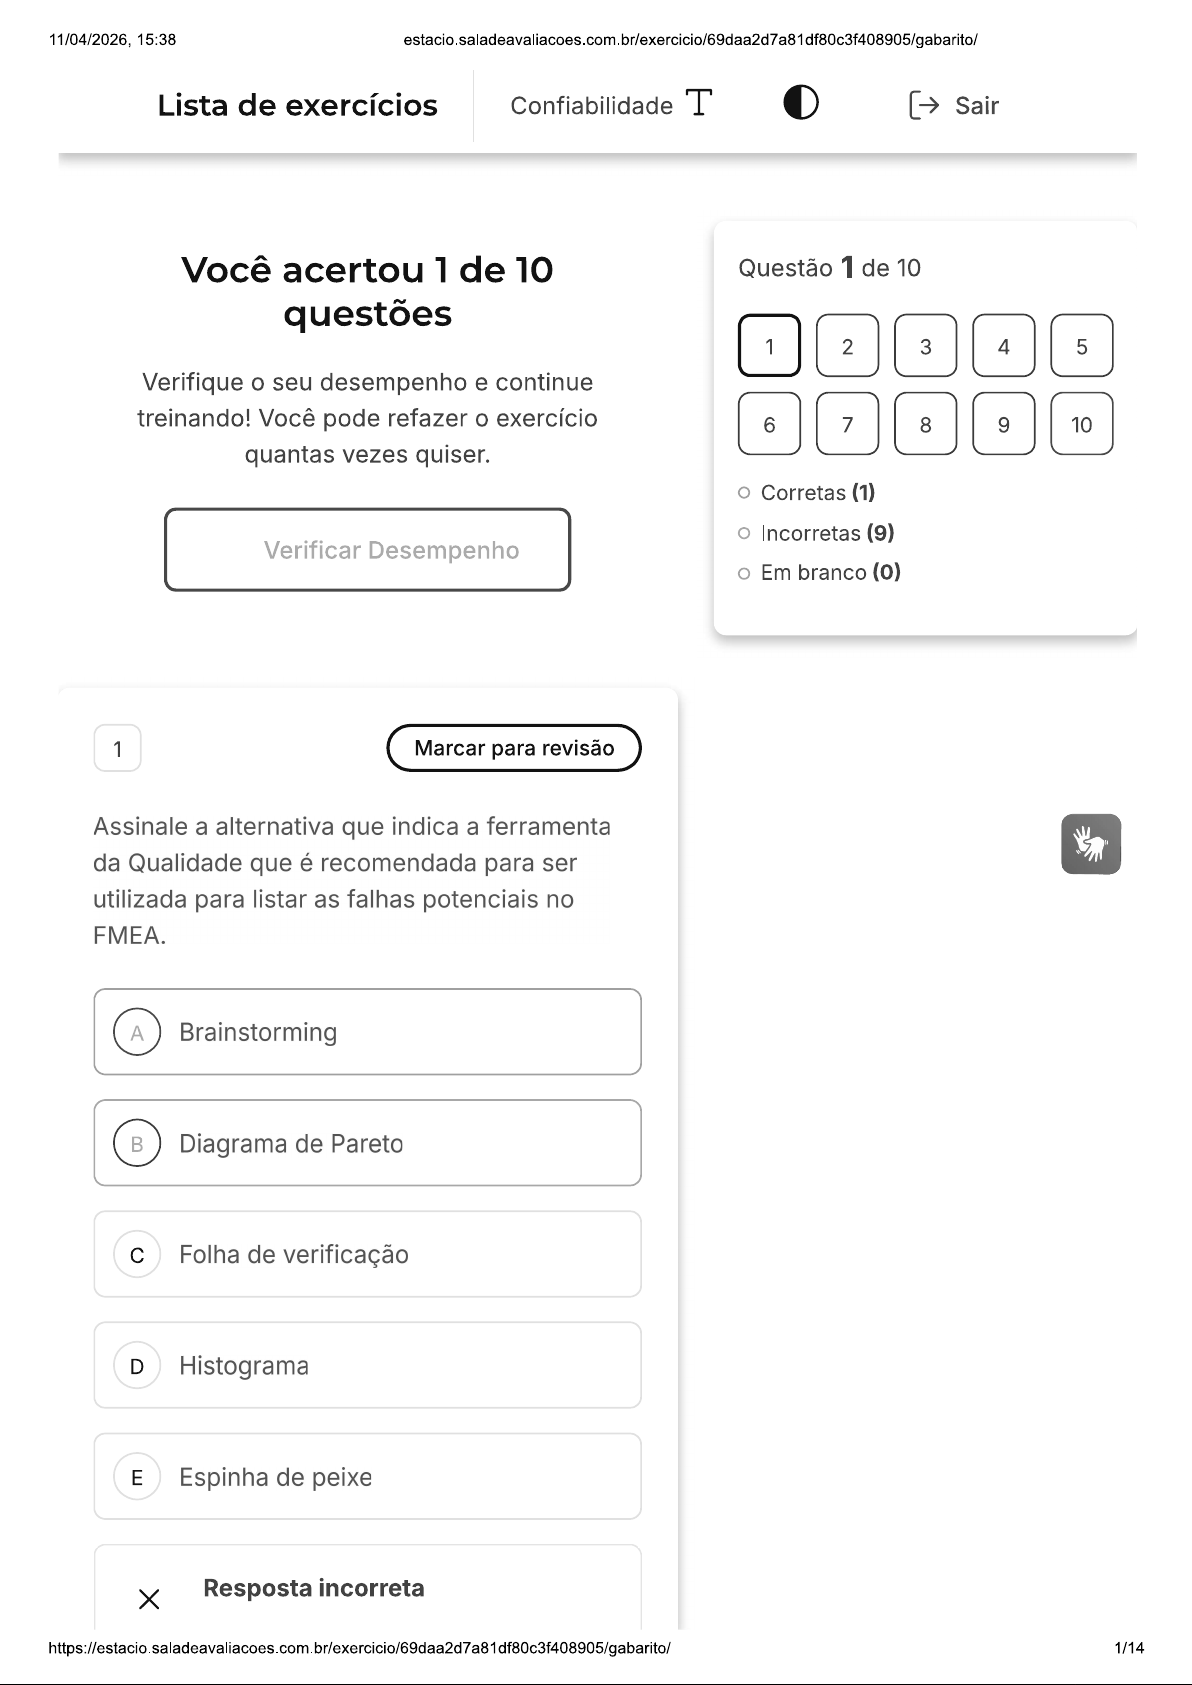Image resolution: width=1192 pixels, height=1685 pixels.
Task: Go to question 2 in navigator
Action: 847,346
